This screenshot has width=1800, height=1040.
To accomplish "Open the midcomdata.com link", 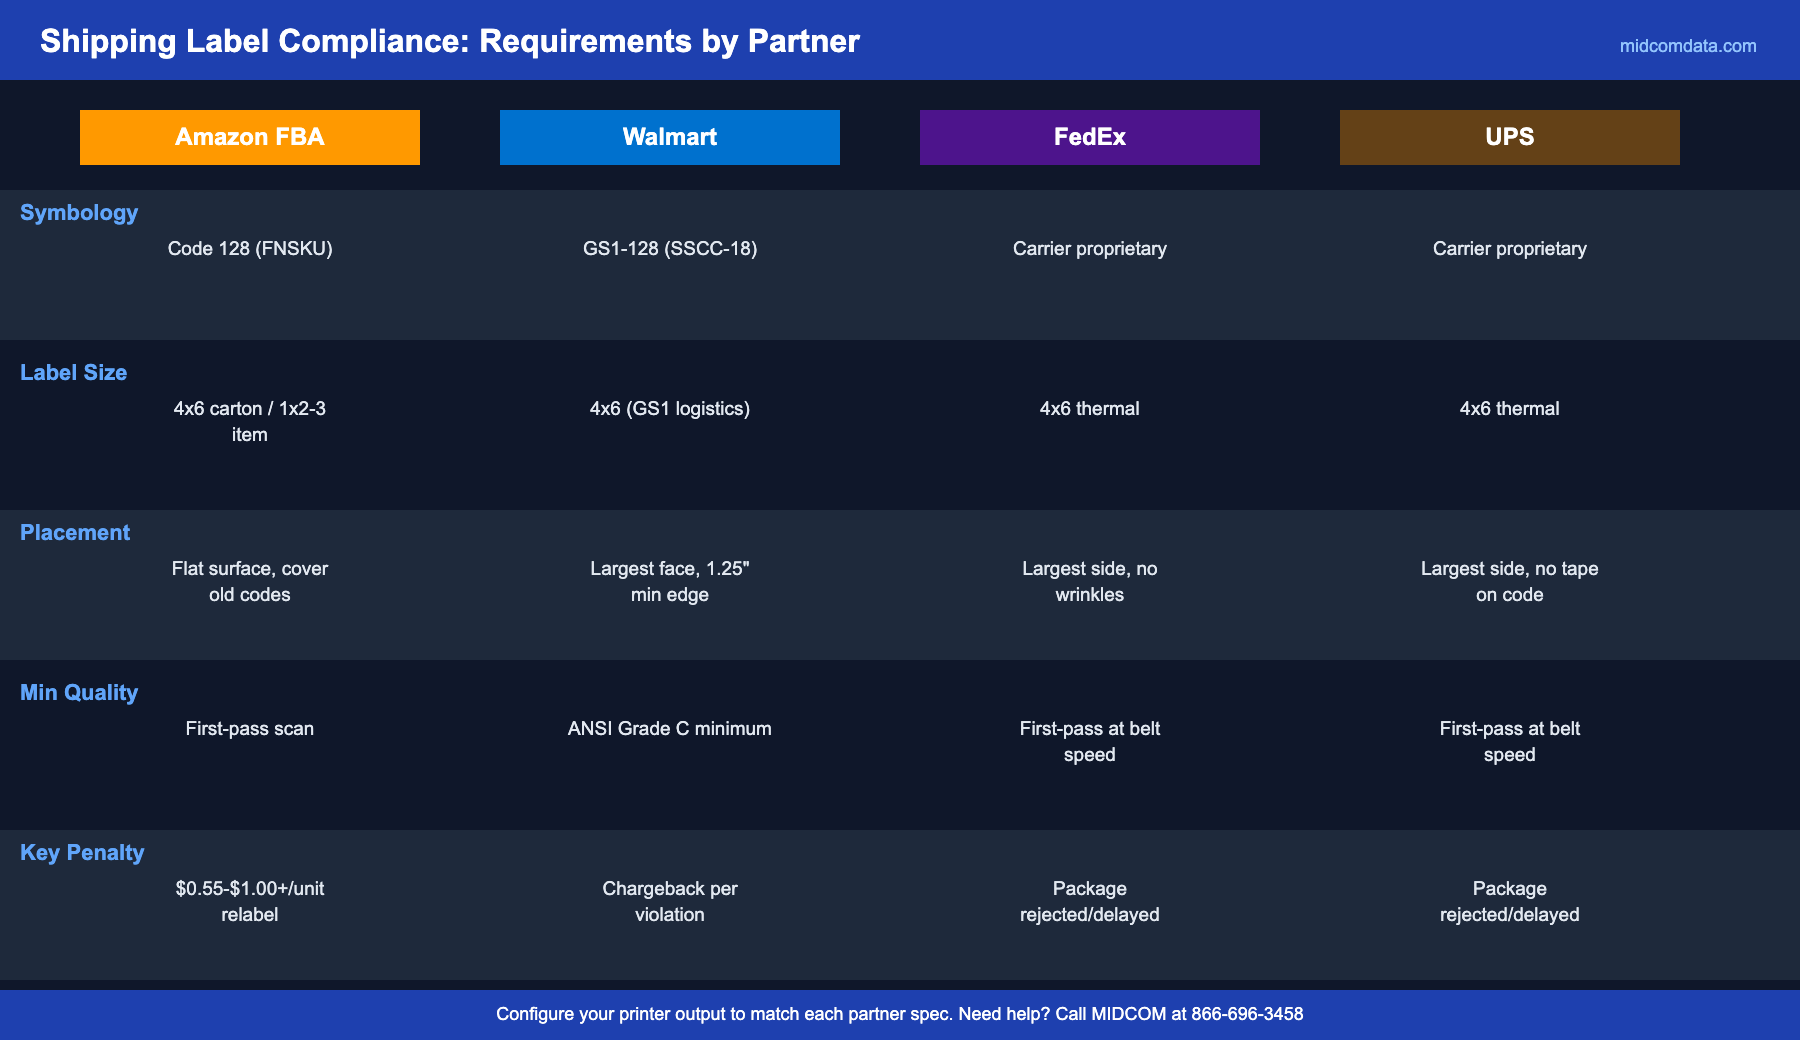I will click(x=1688, y=46).
